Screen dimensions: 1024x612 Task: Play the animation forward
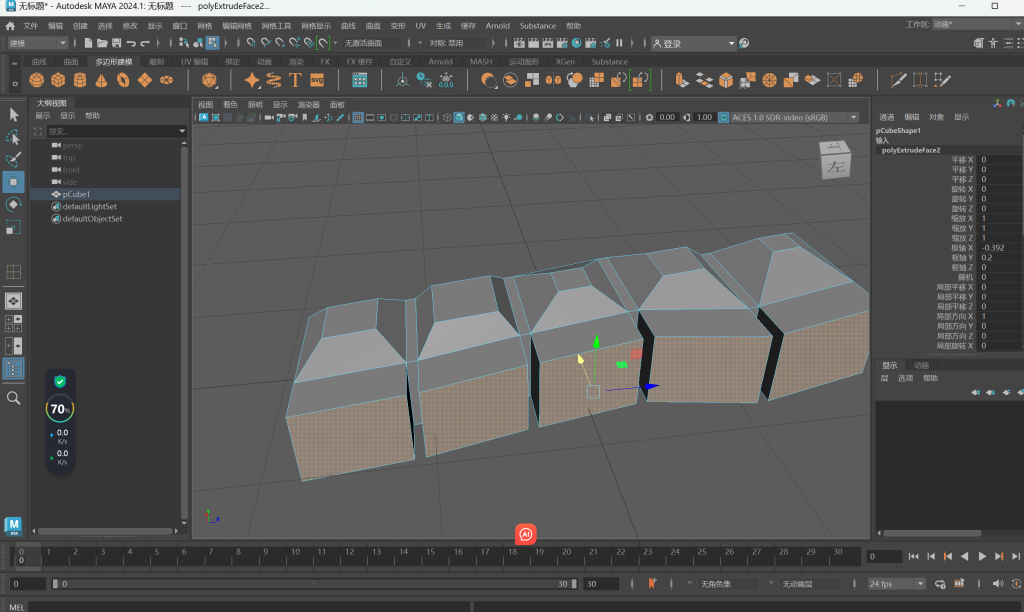click(x=982, y=556)
